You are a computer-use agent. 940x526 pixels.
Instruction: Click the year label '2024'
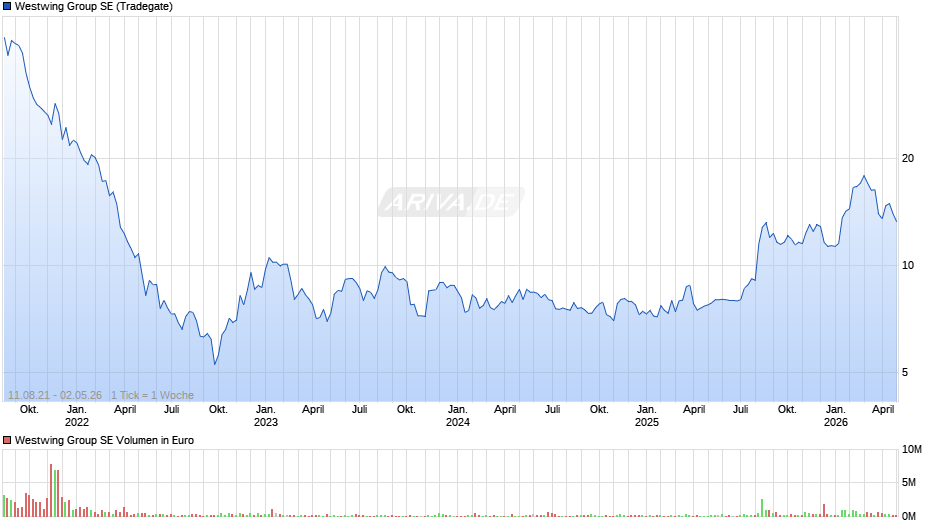coord(457,422)
